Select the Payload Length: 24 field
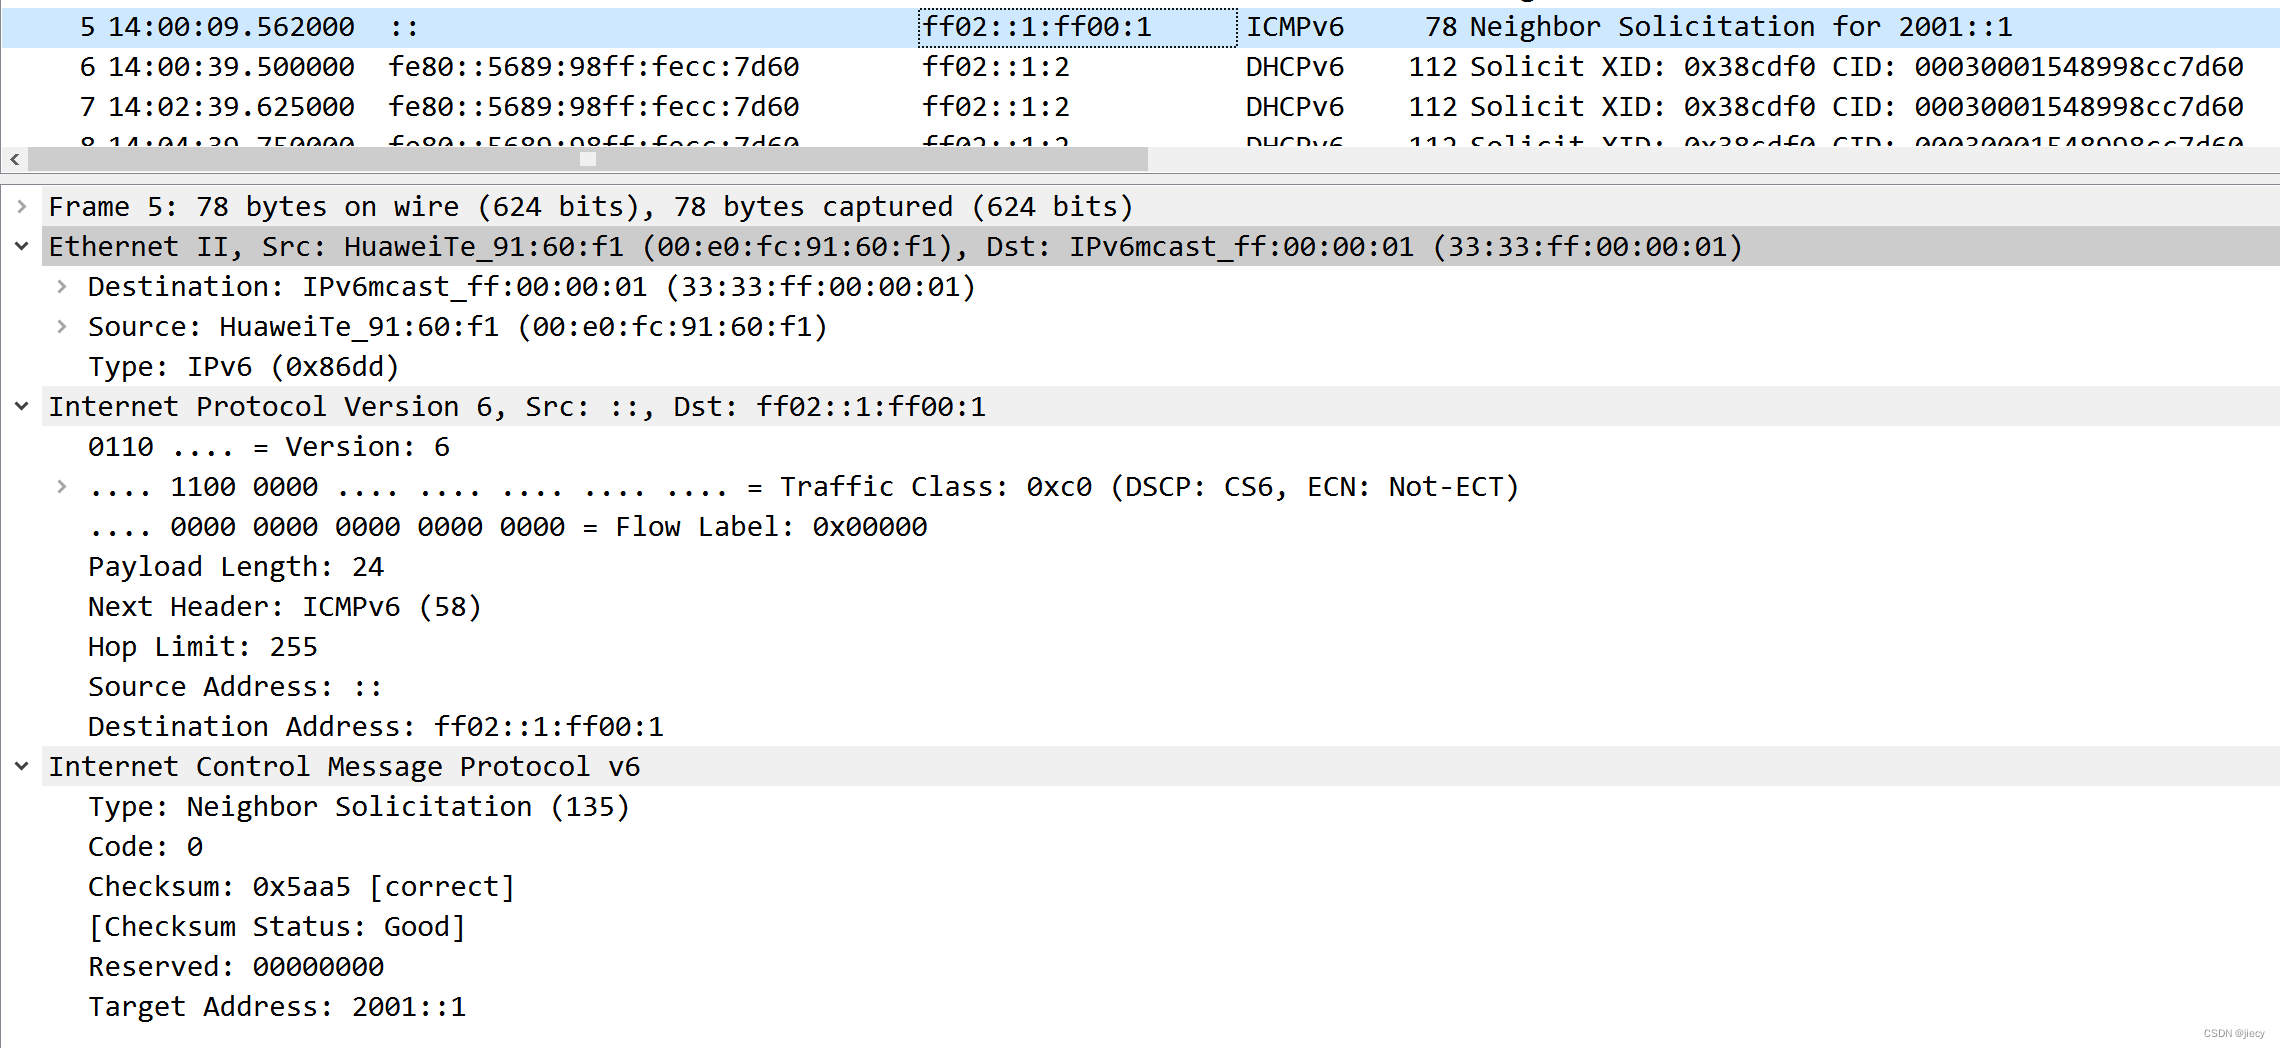 click(236, 566)
